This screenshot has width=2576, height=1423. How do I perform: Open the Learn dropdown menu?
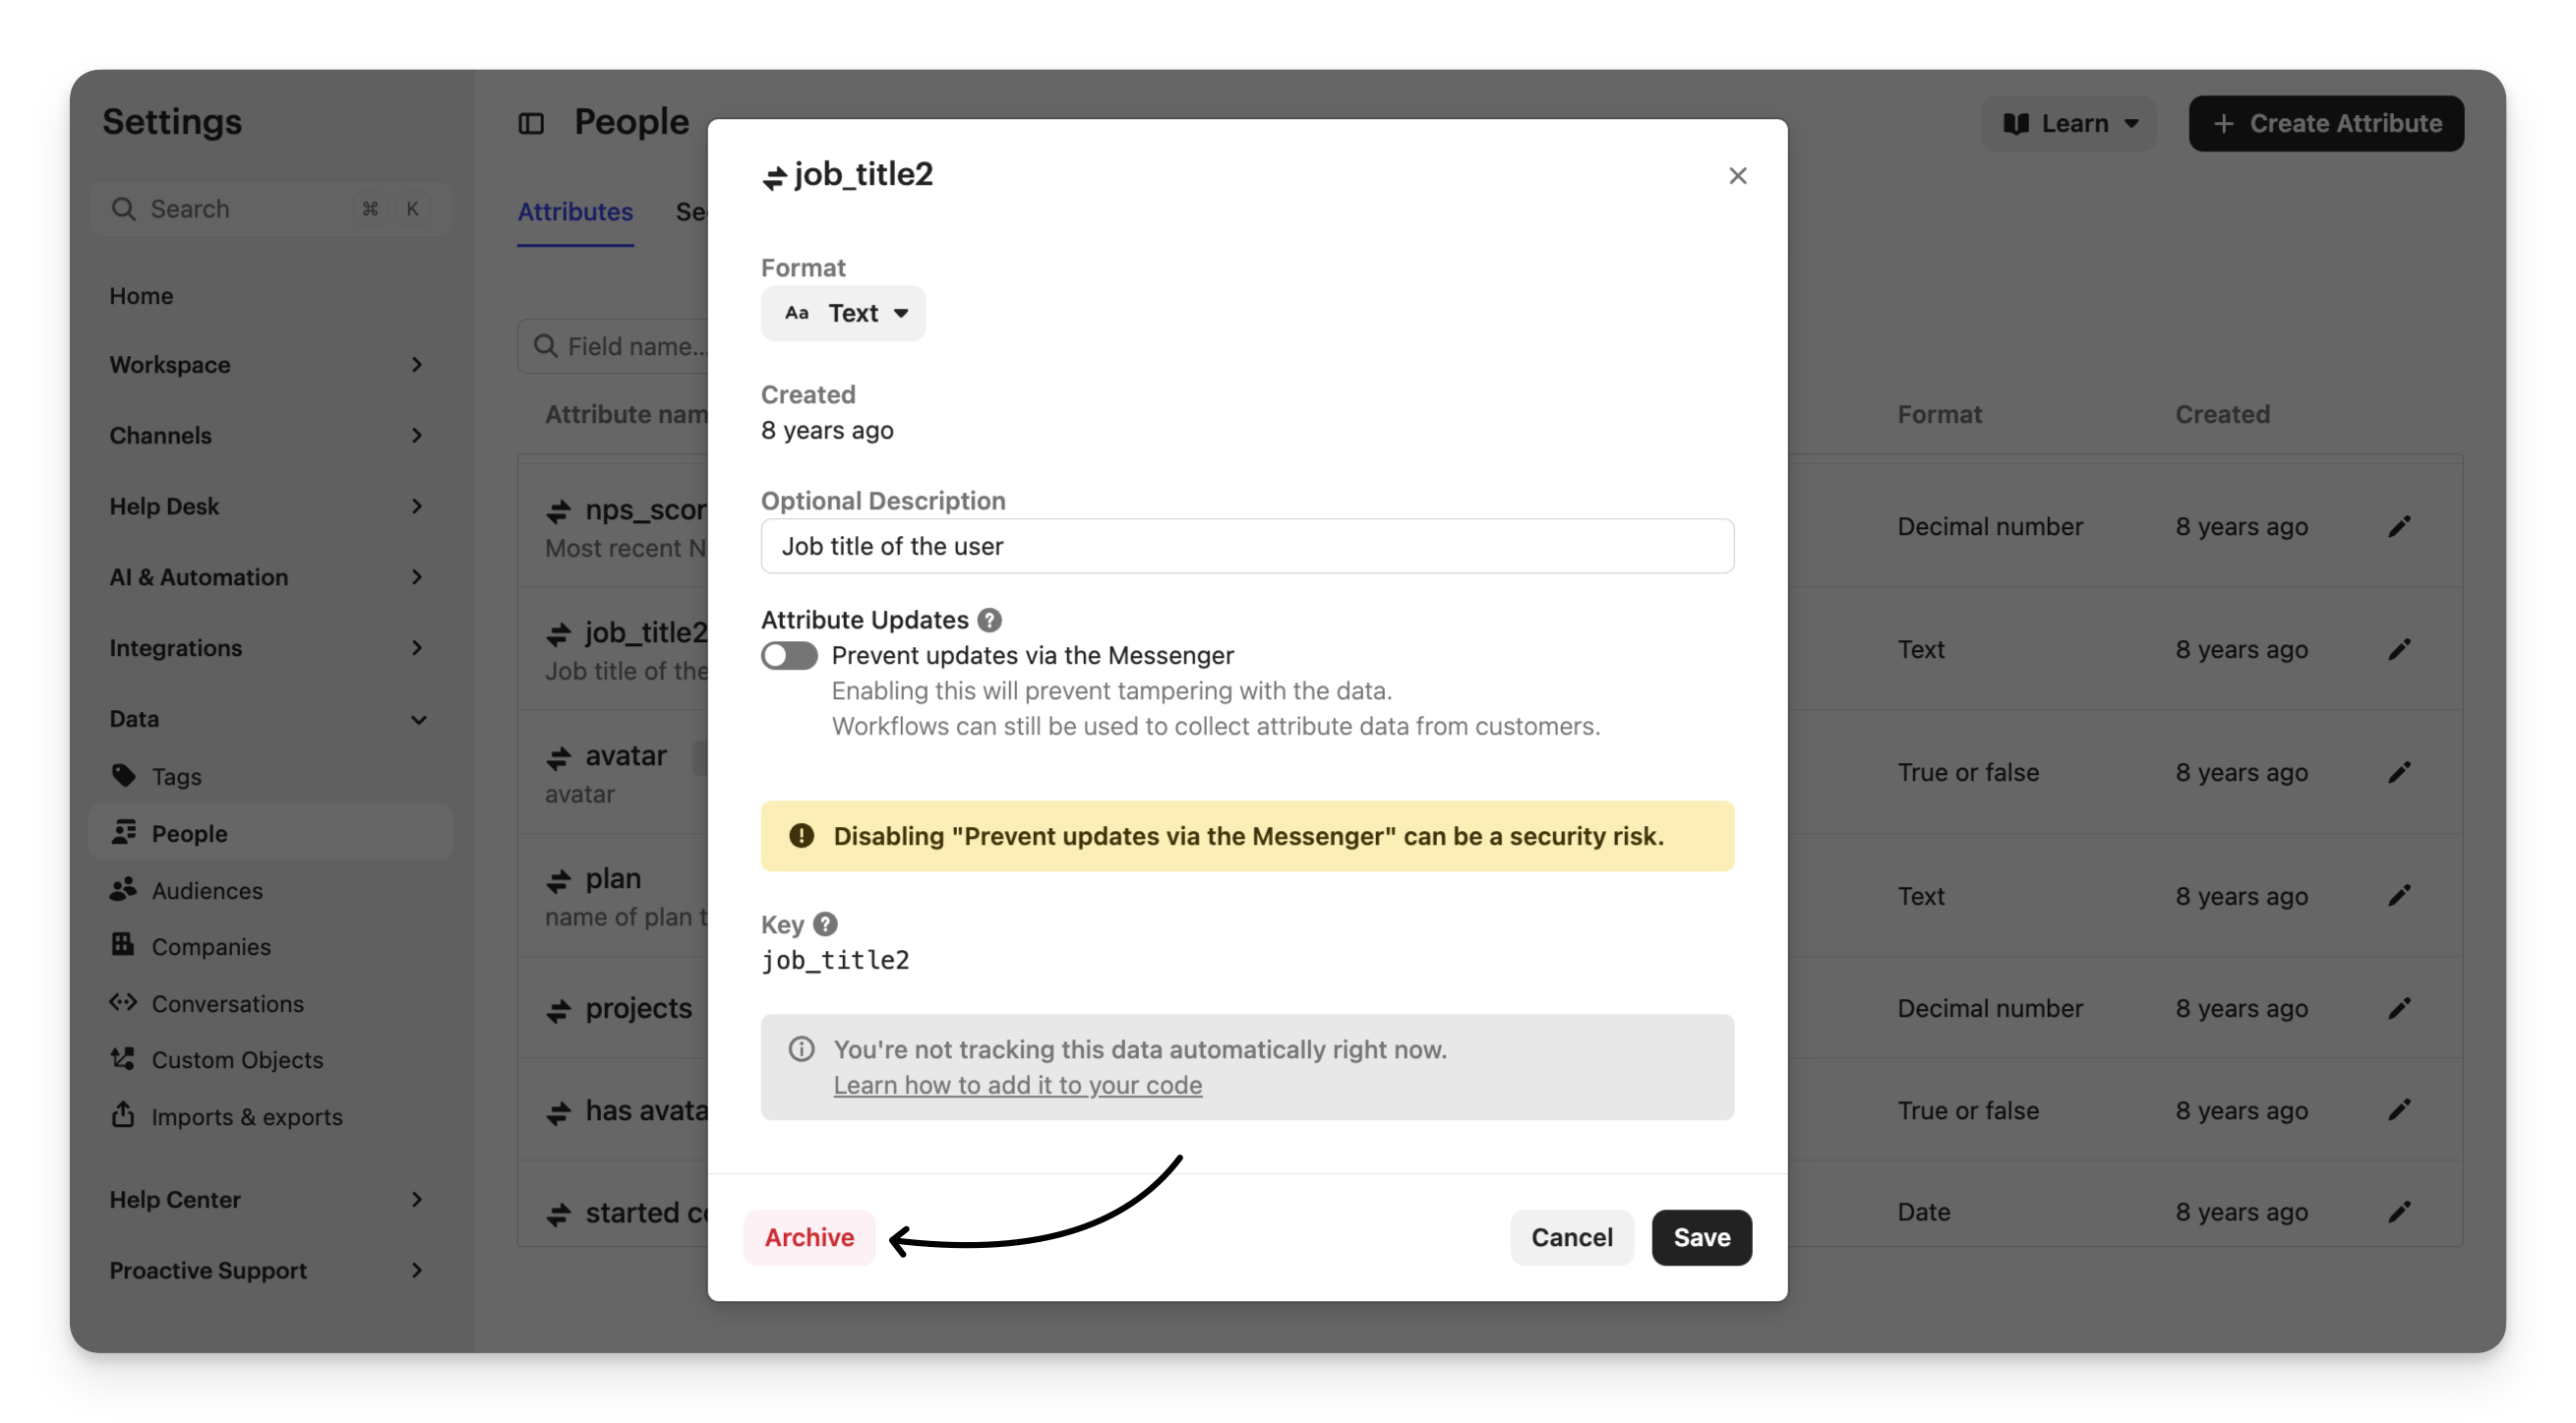[x=2069, y=123]
